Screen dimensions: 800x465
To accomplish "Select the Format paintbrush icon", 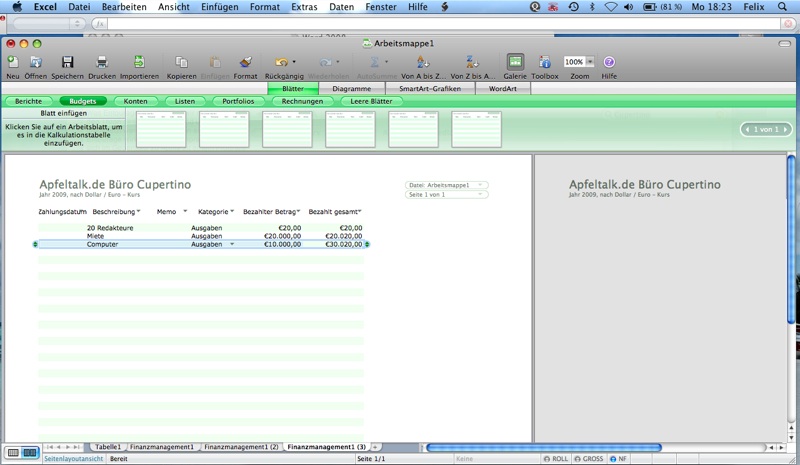I will [245, 62].
